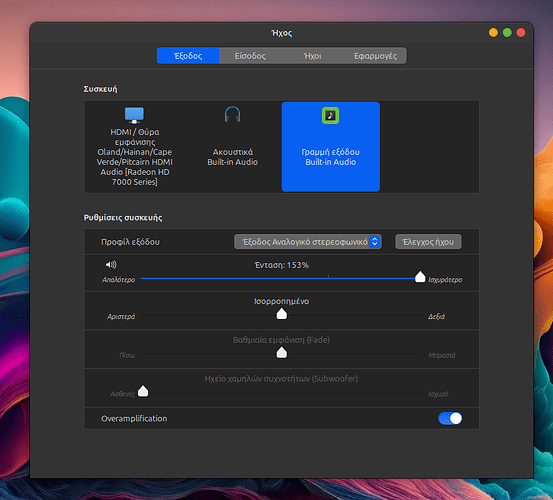Switch to the Είσοδος tab
Screen dimensions: 553x500
click(x=250, y=56)
